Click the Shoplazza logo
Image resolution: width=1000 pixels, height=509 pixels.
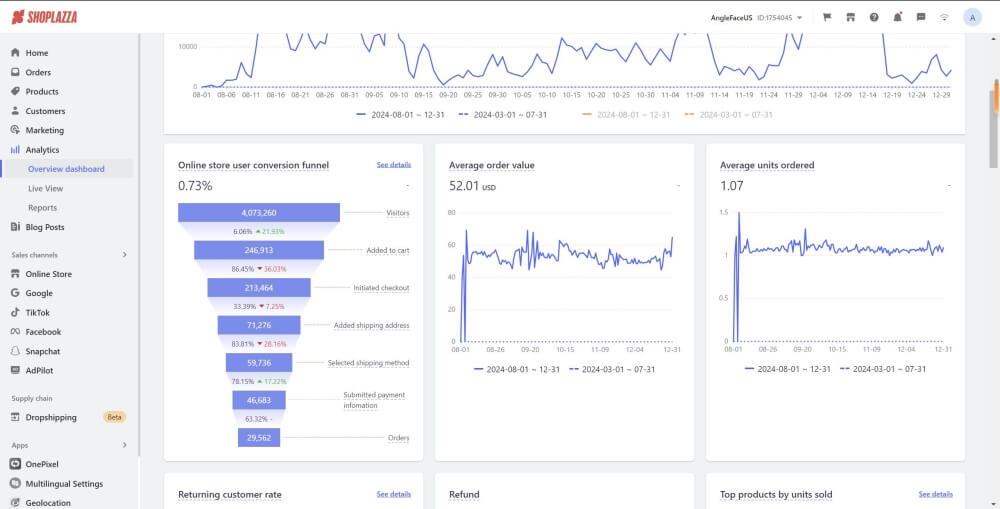click(44, 17)
